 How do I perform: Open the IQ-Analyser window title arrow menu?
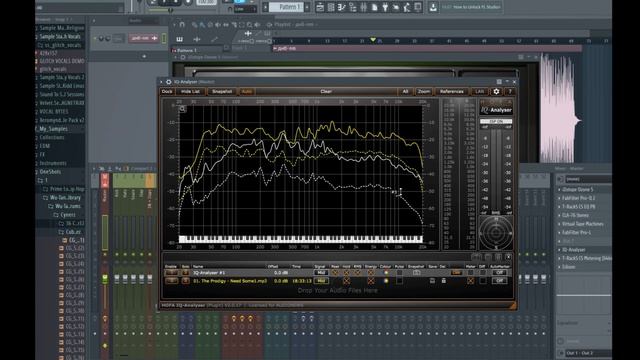click(162, 82)
